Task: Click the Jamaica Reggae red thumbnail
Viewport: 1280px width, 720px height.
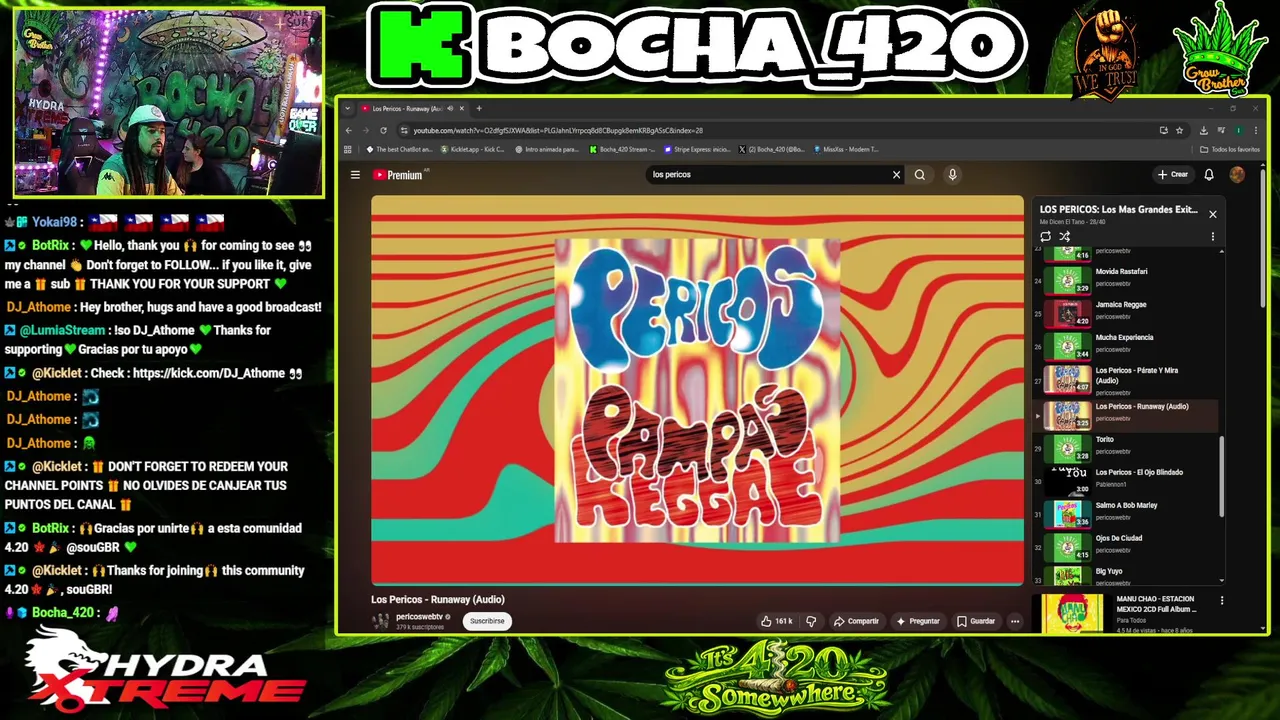Action: [x=1068, y=313]
